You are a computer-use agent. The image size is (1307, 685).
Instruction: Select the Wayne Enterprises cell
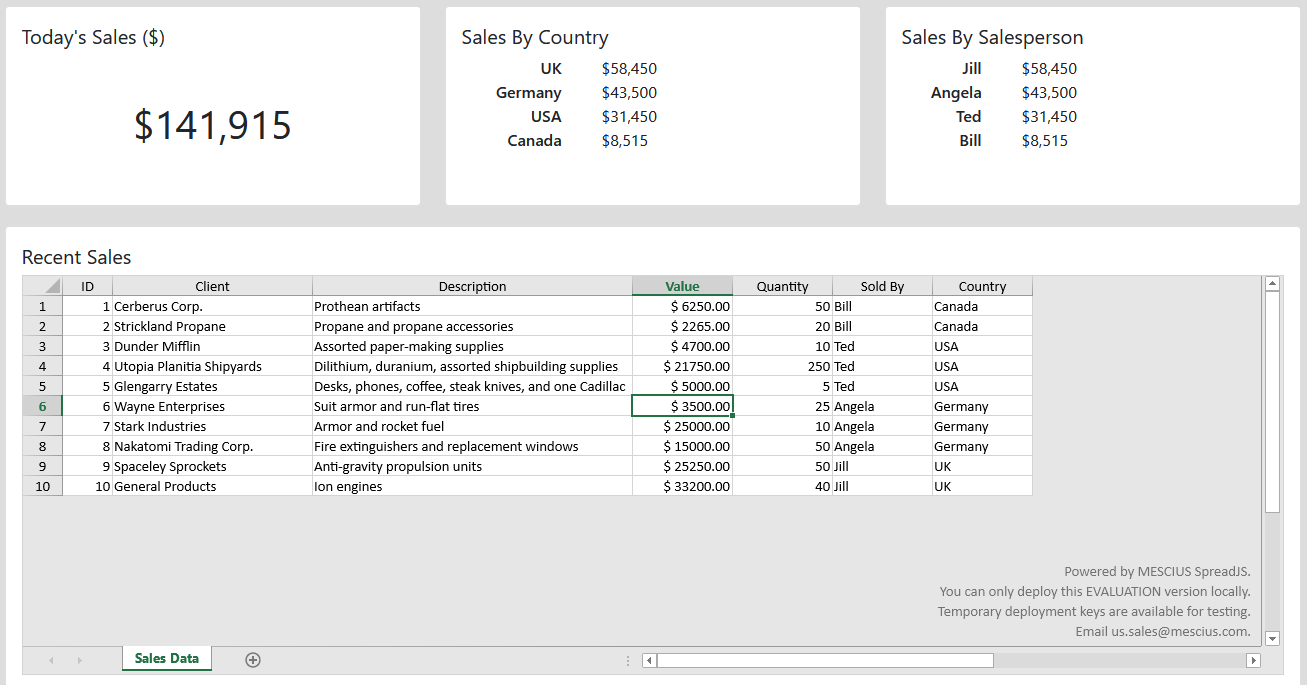click(212, 406)
